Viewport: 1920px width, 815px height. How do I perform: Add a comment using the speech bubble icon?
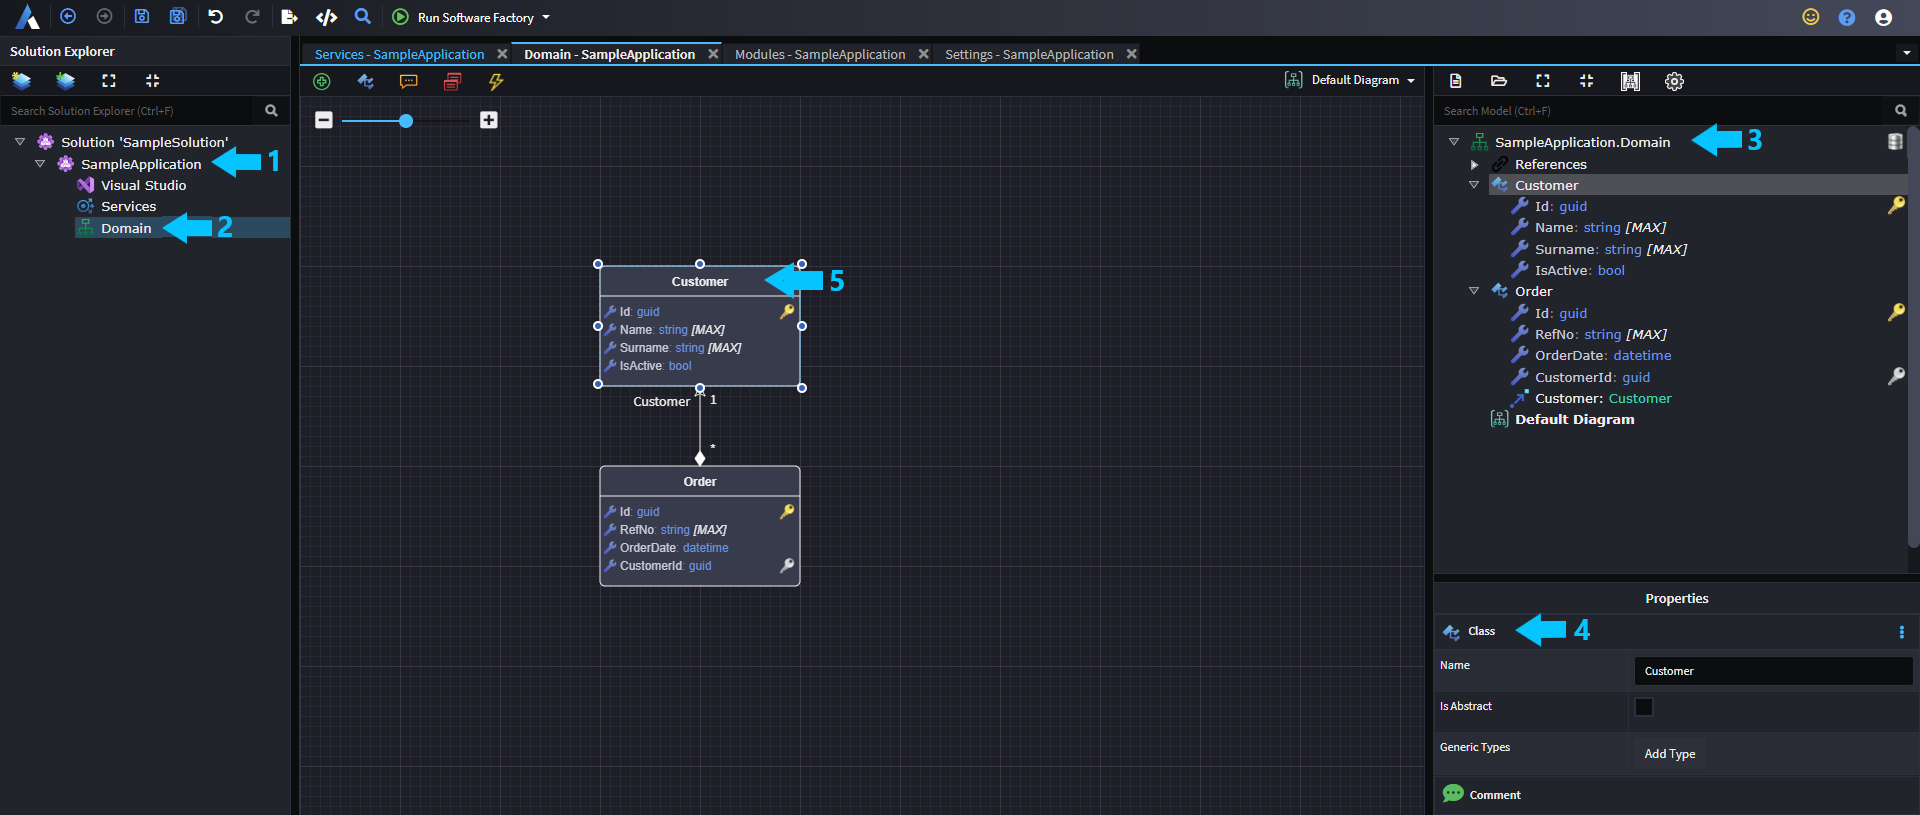pyautogui.click(x=408, y=82)
